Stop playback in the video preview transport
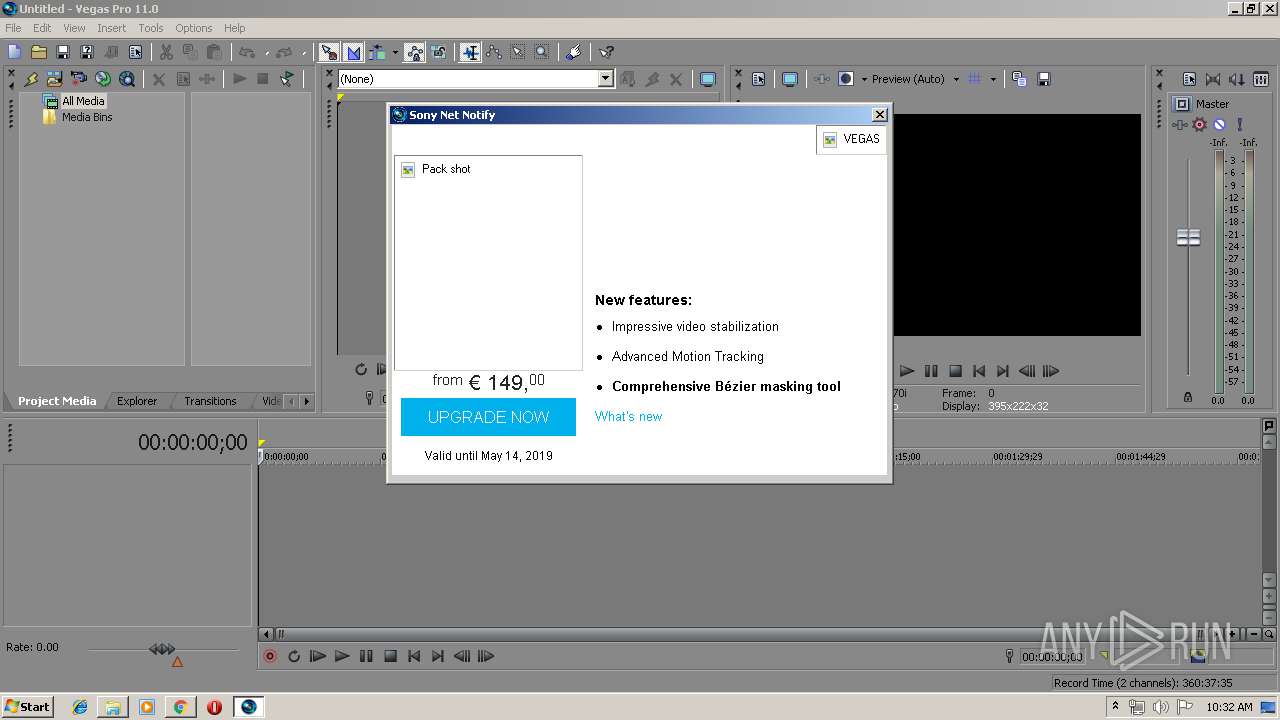The height and width of the screenshot is (720, 1280). (955, 371)
